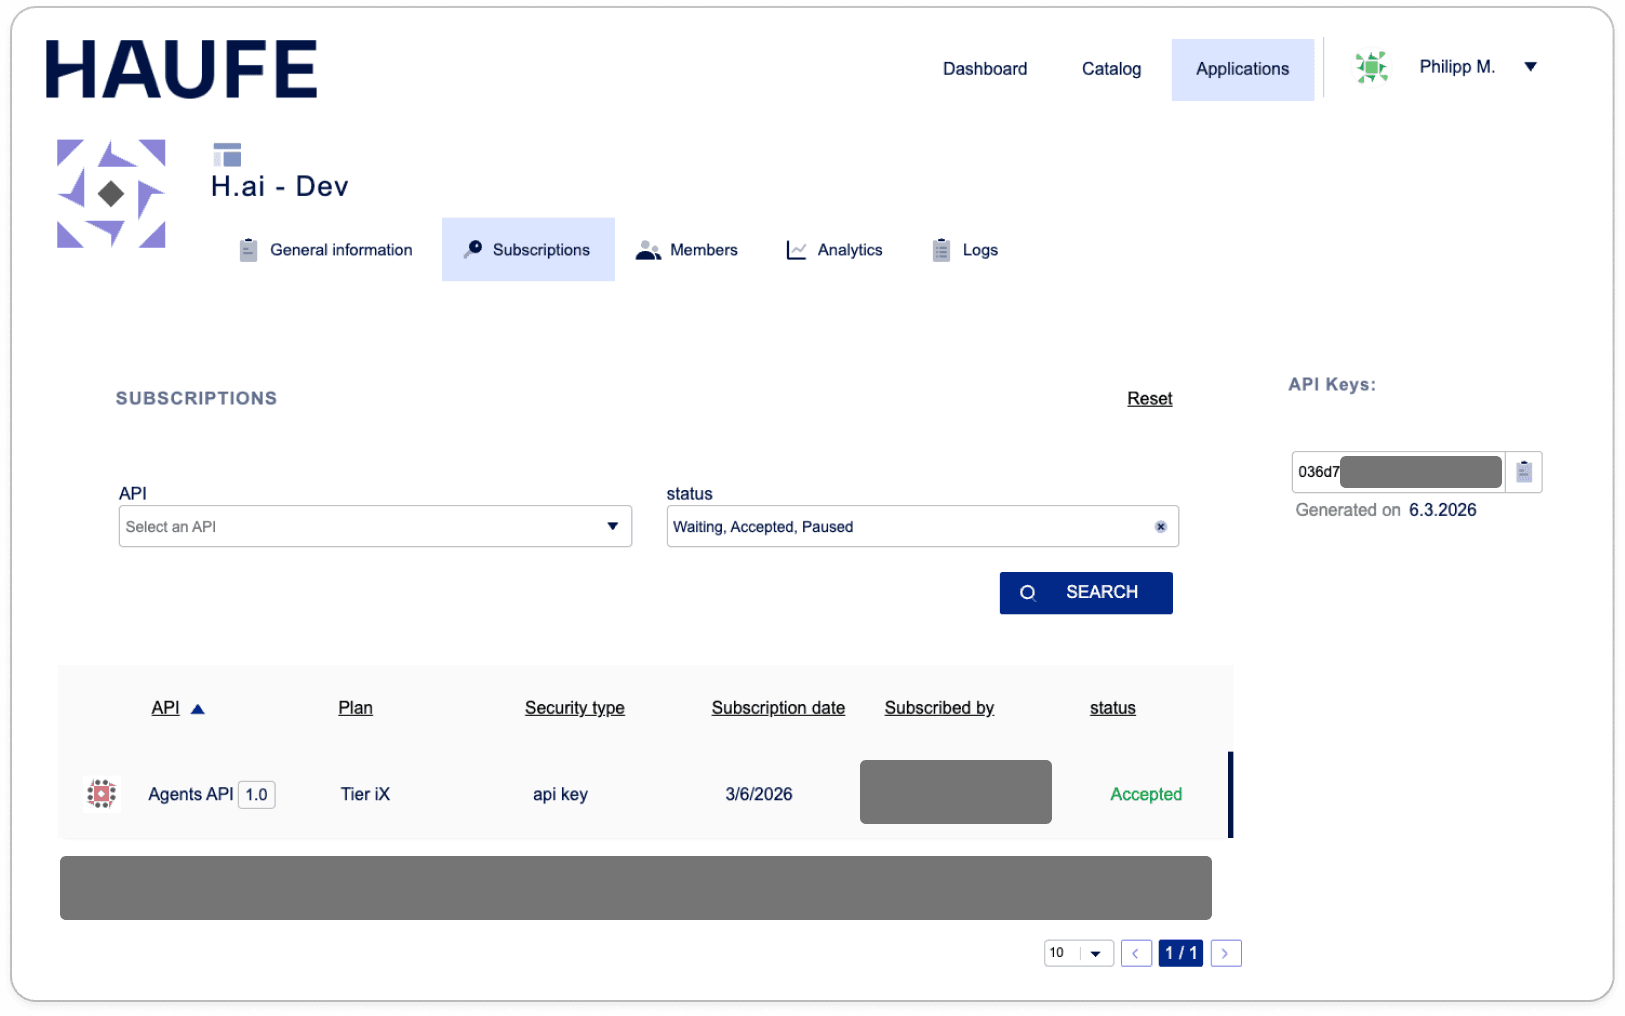Click the Members people icon
1625x1016 pixels.
648,249
